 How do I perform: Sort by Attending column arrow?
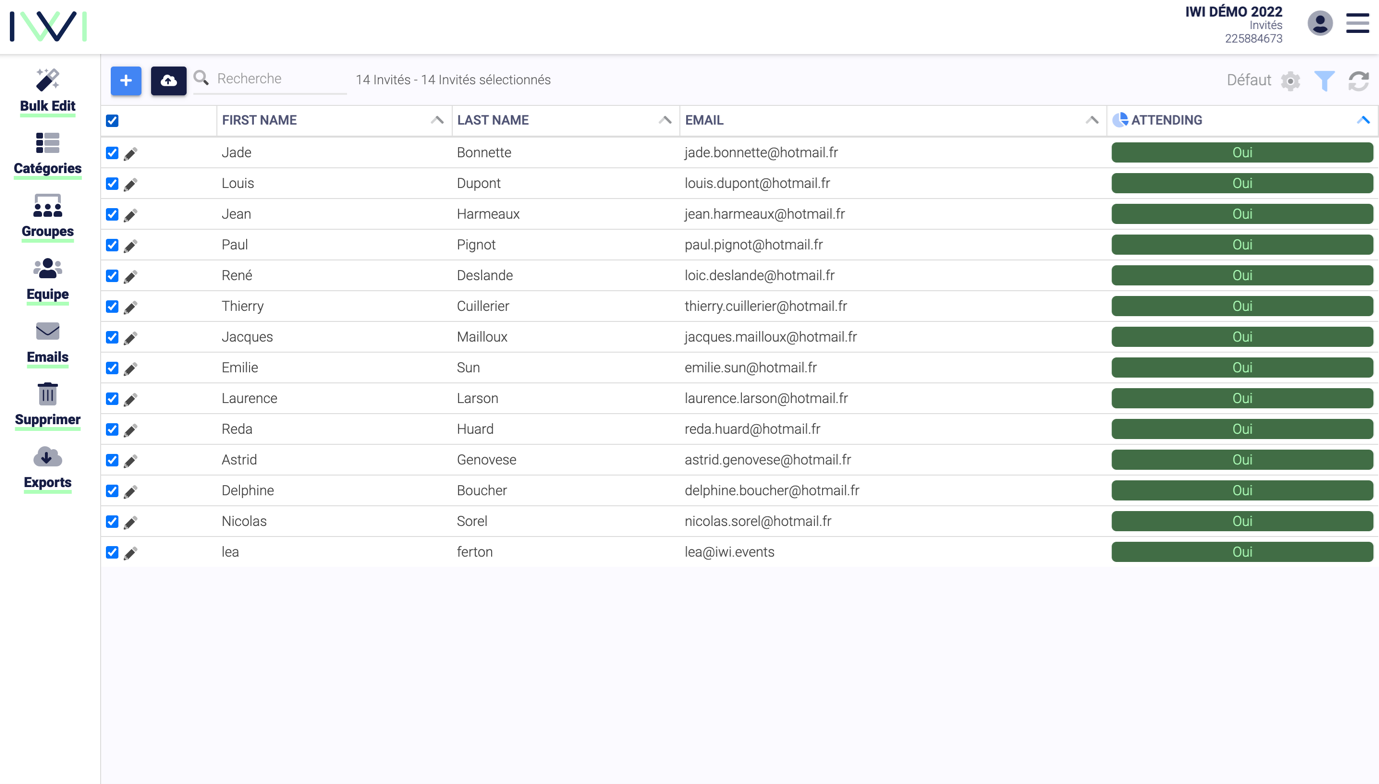(1363, 120)
